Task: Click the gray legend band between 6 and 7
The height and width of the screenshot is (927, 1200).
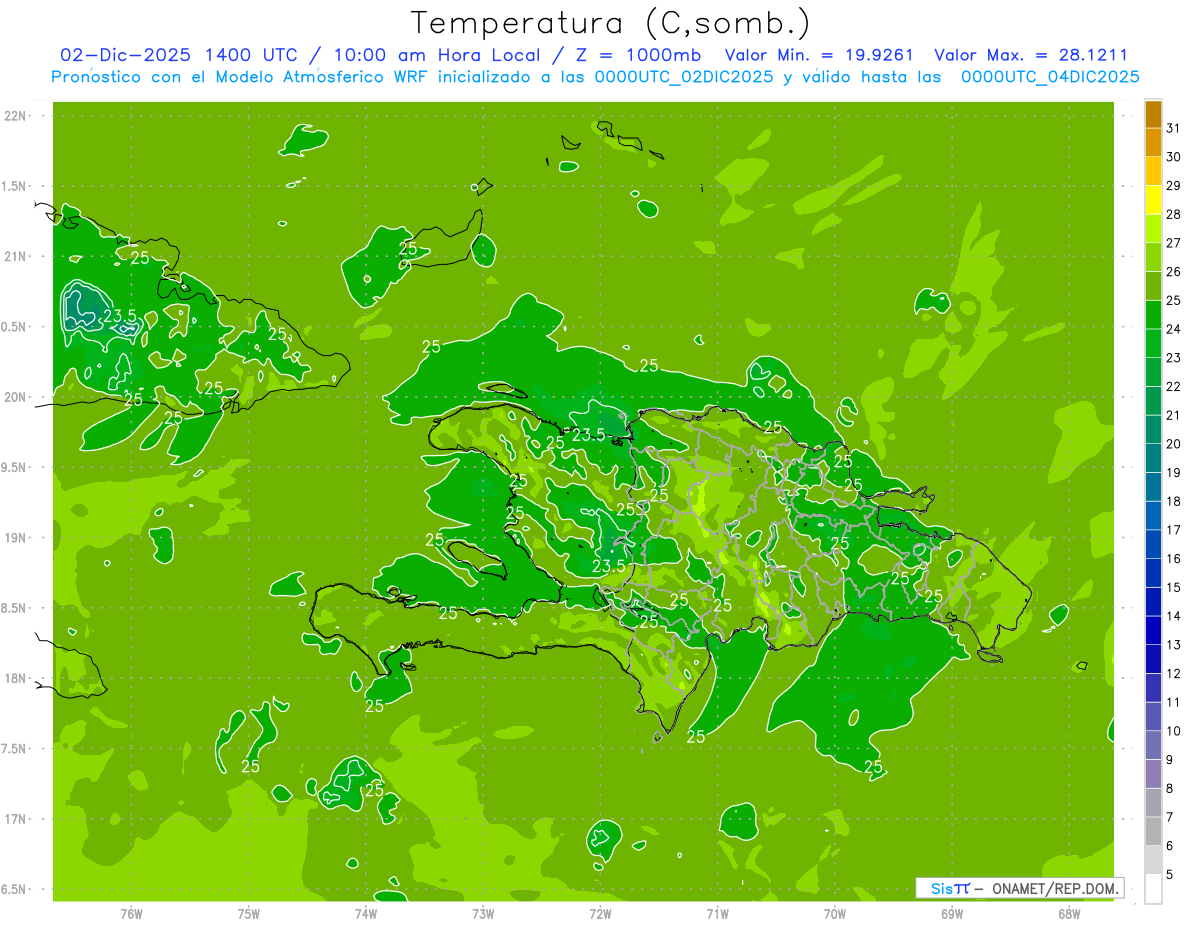Action: [x=1153, y=832]
